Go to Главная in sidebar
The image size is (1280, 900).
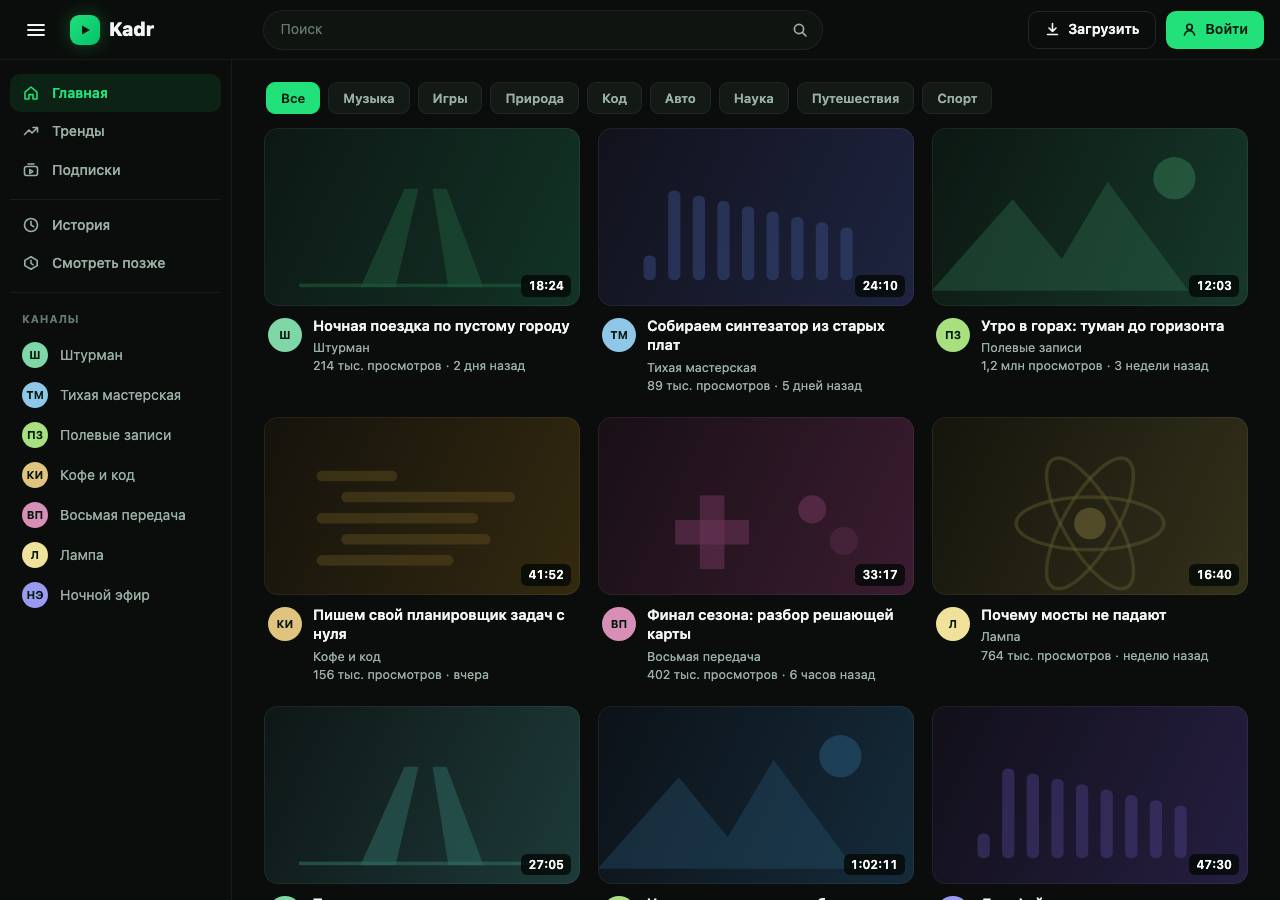115,93
